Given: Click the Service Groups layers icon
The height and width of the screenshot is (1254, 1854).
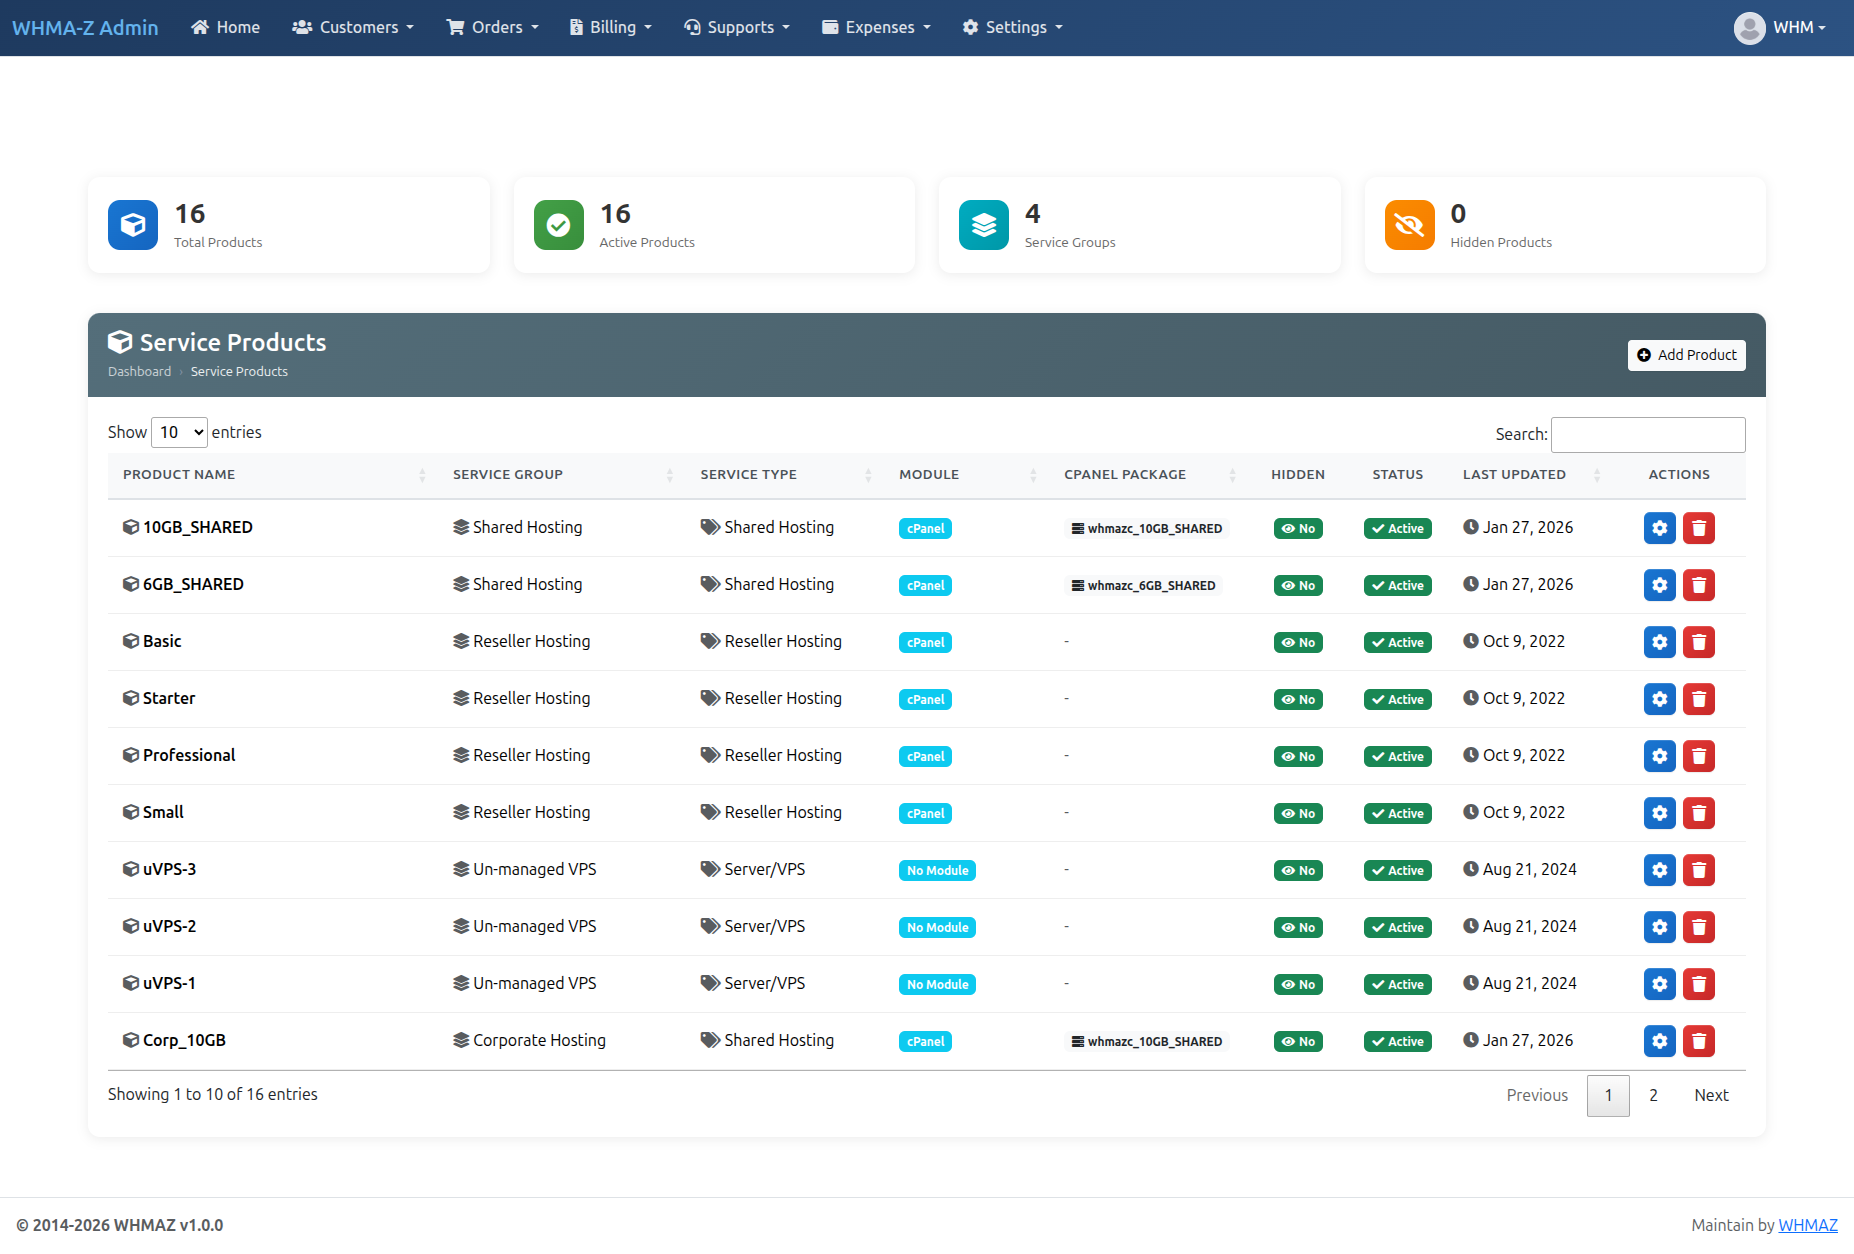Looking at the screenshot, I should 983,225.
